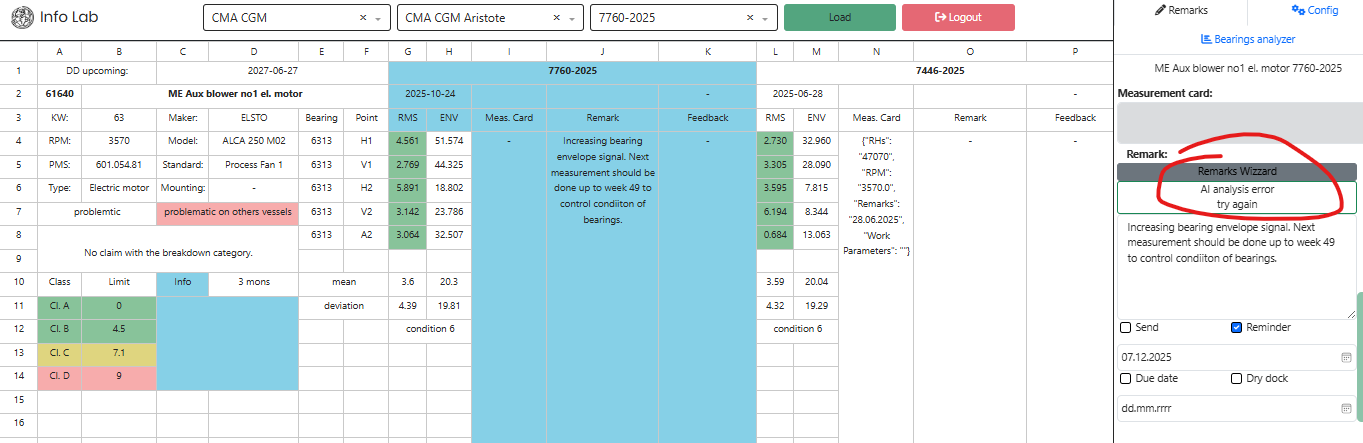This screenshot has height=443, width=1363.
Task: Expand the 7760-2025 report dropdown
Action: (x=766, y=18)
